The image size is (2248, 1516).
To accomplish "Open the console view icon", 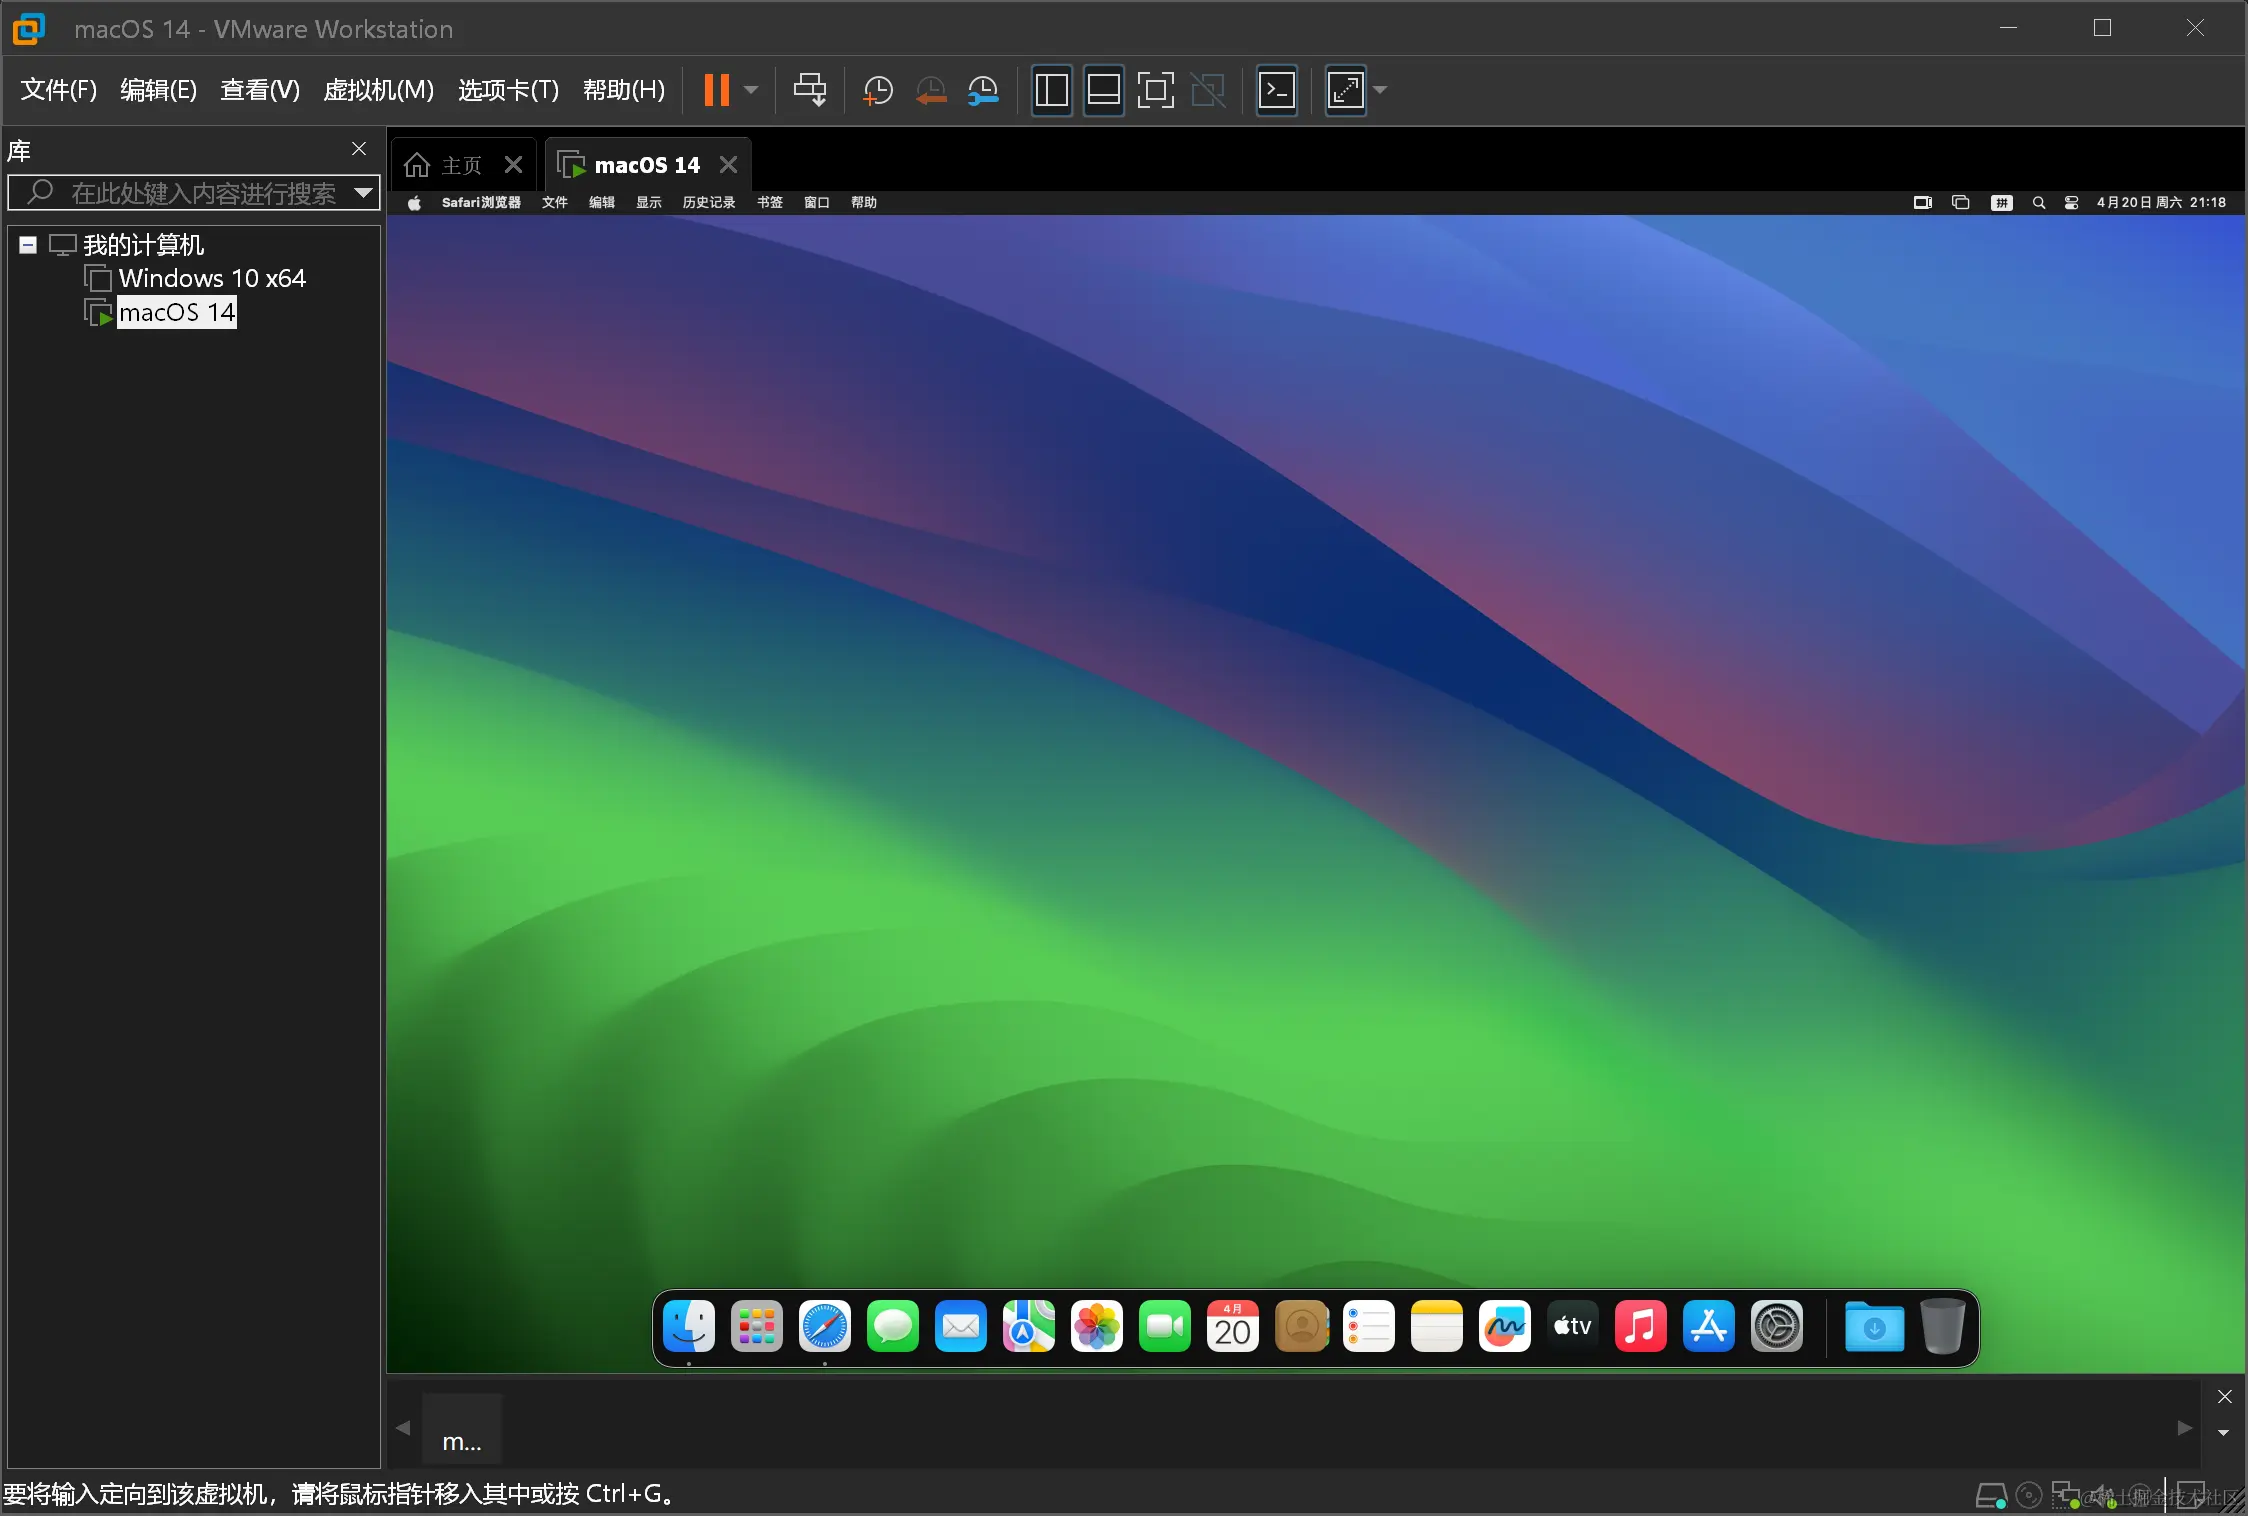I will click(1276, 90).
